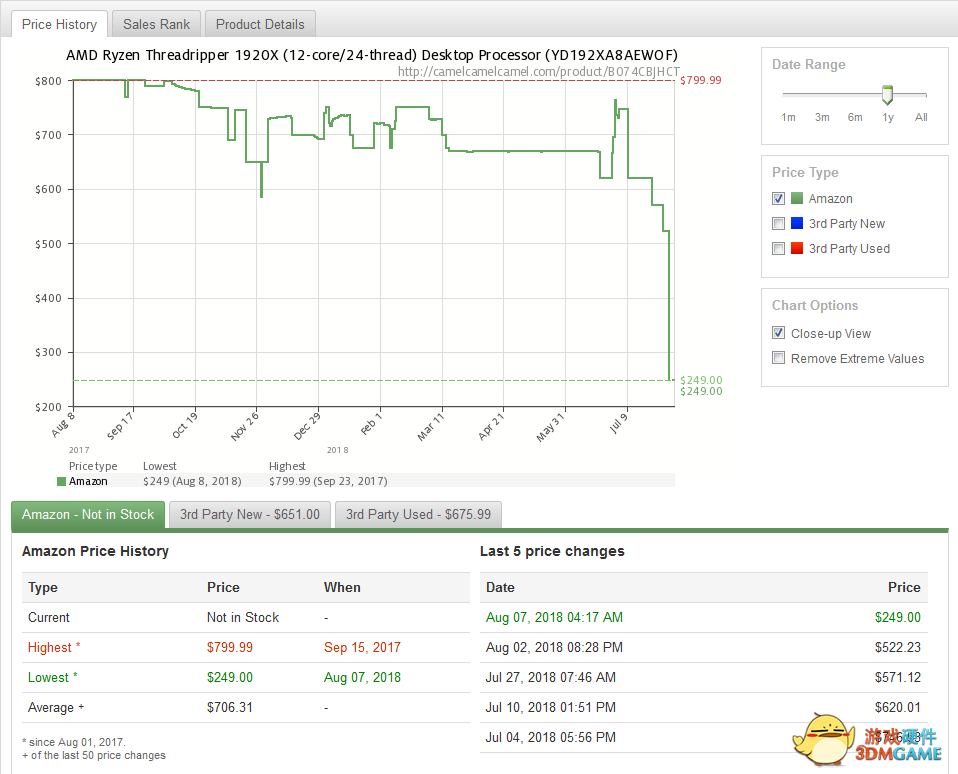
Task: Click the Amazon Price History heading
Action: coord(95,551)
